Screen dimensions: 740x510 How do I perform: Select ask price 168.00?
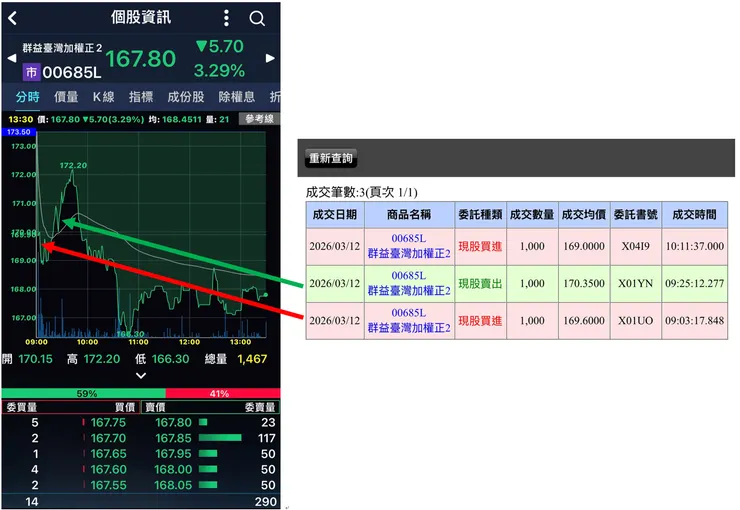point(174,469)
